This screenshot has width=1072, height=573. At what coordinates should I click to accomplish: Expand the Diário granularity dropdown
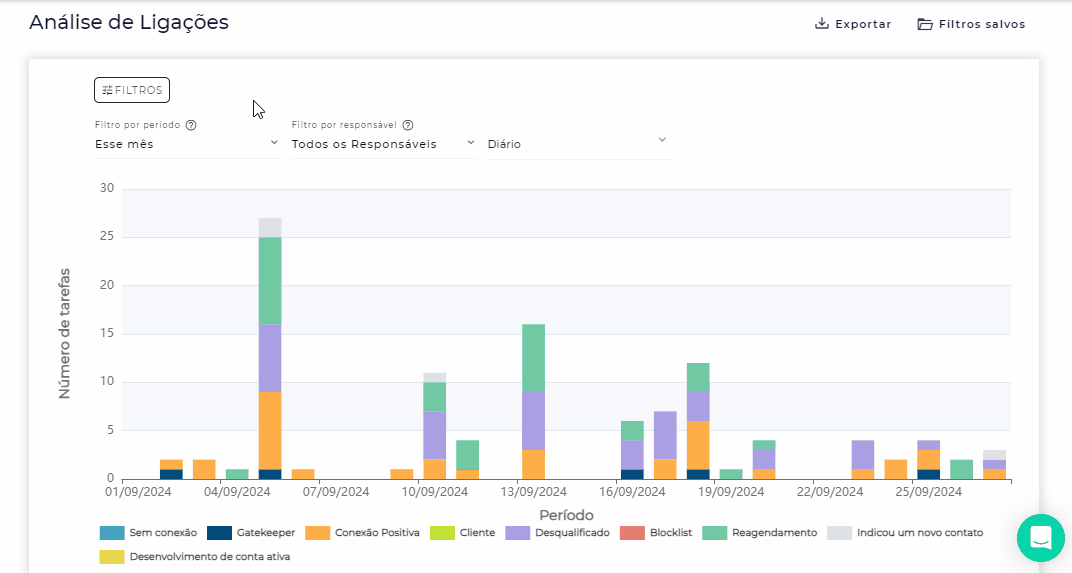tap(578, 144)
